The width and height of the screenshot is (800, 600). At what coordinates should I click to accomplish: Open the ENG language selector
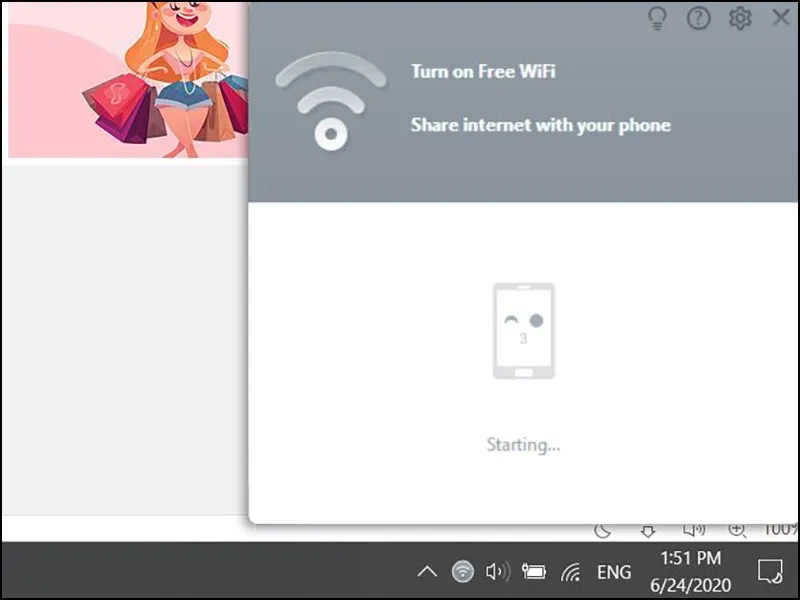point(613,571)
